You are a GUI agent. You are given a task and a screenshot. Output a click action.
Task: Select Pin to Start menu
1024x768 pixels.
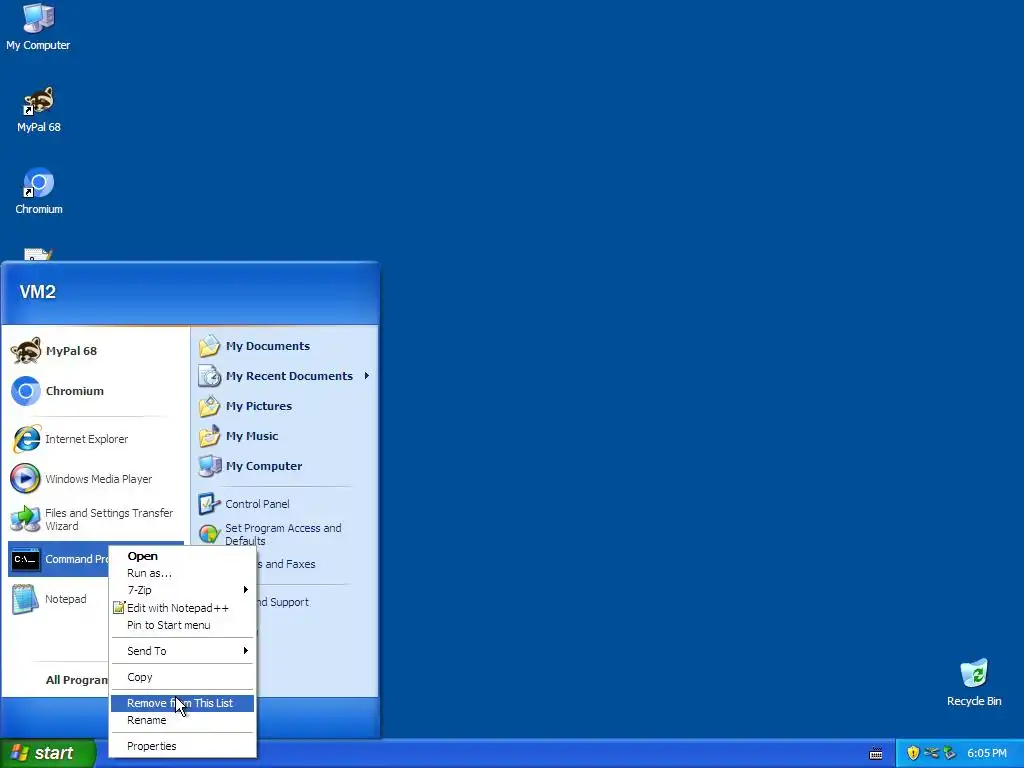182,625
